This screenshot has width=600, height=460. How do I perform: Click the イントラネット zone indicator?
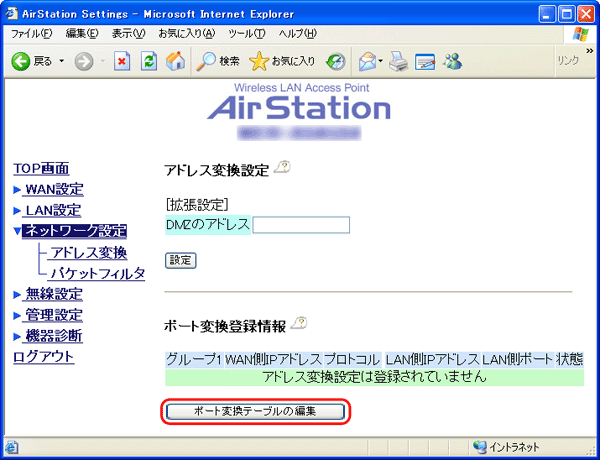point(506,447)
